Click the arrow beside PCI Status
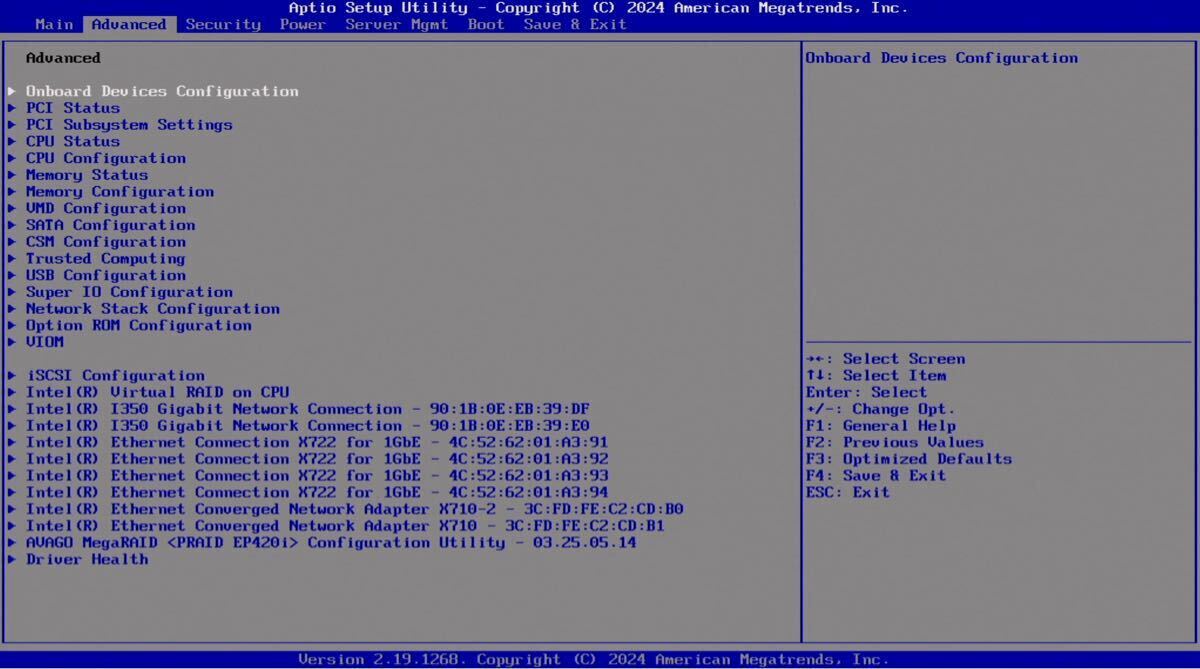Image resolution: width=1200 pixels, height=669 pixels. [x=12, y=108]
